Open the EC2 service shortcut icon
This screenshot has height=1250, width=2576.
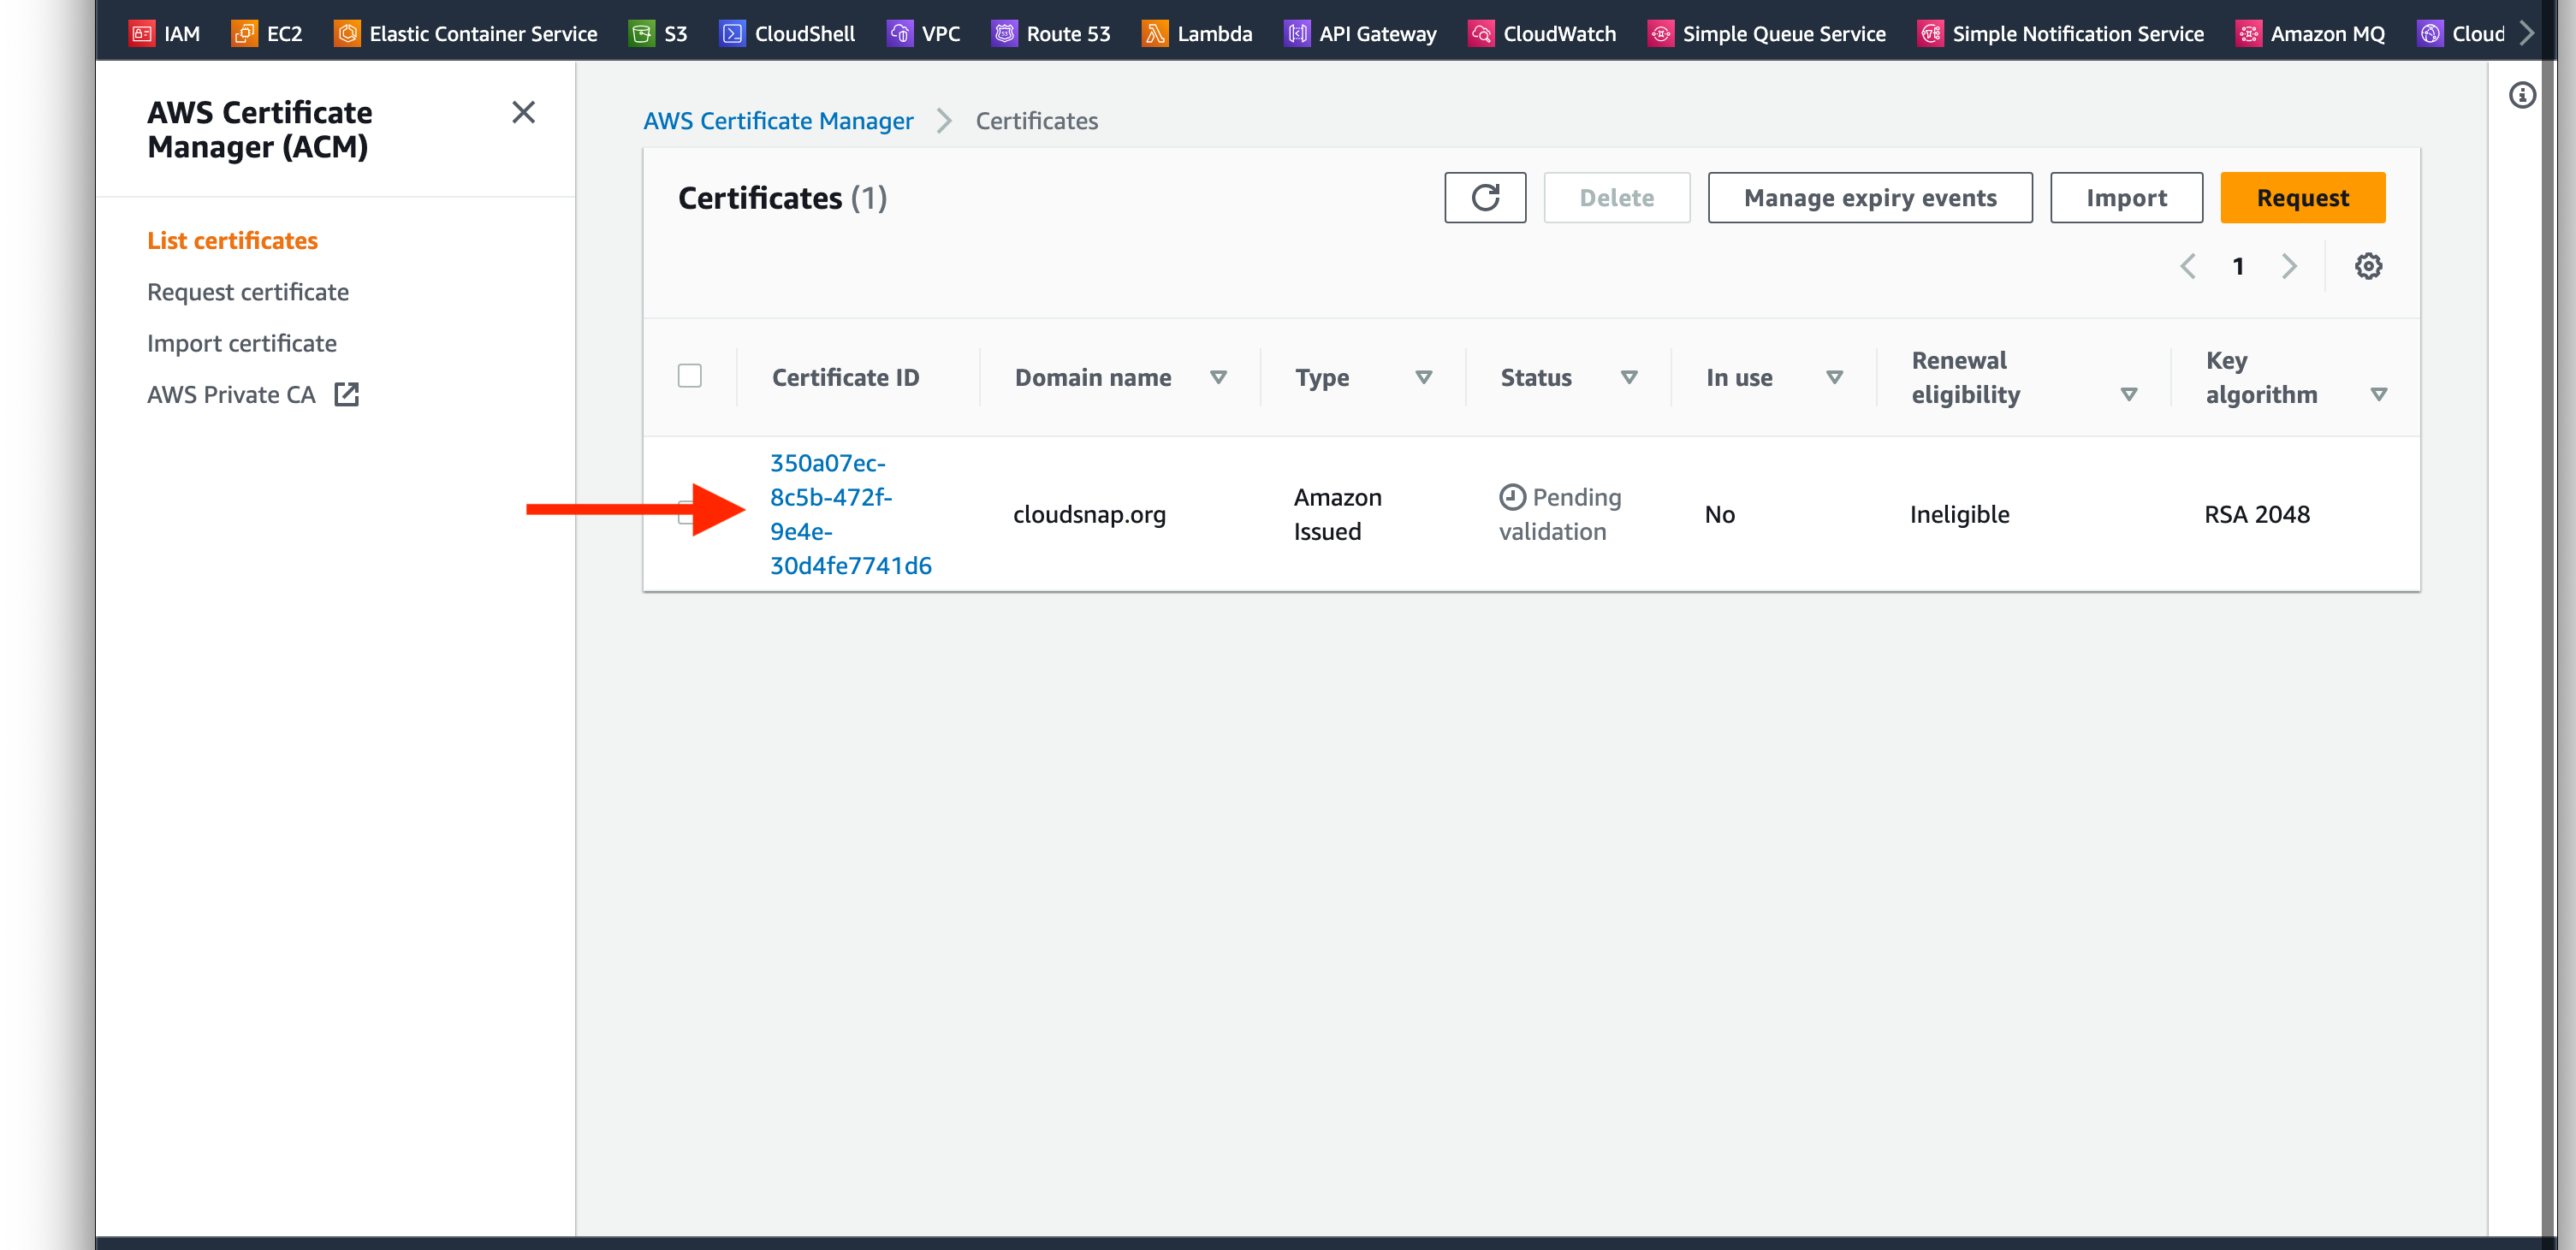(x=244, y=33)
